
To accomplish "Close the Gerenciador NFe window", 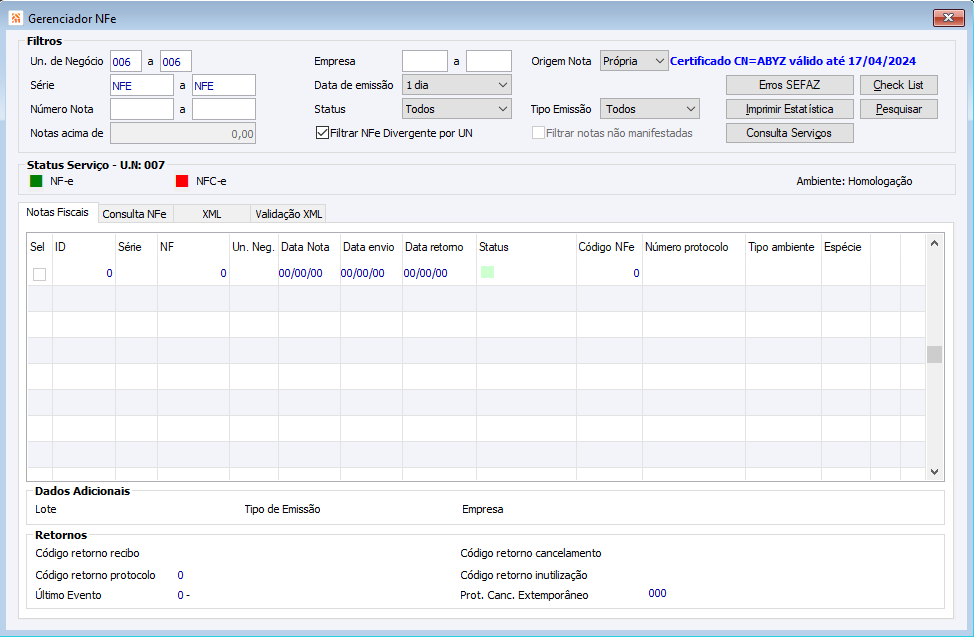I will click(949, 17).
